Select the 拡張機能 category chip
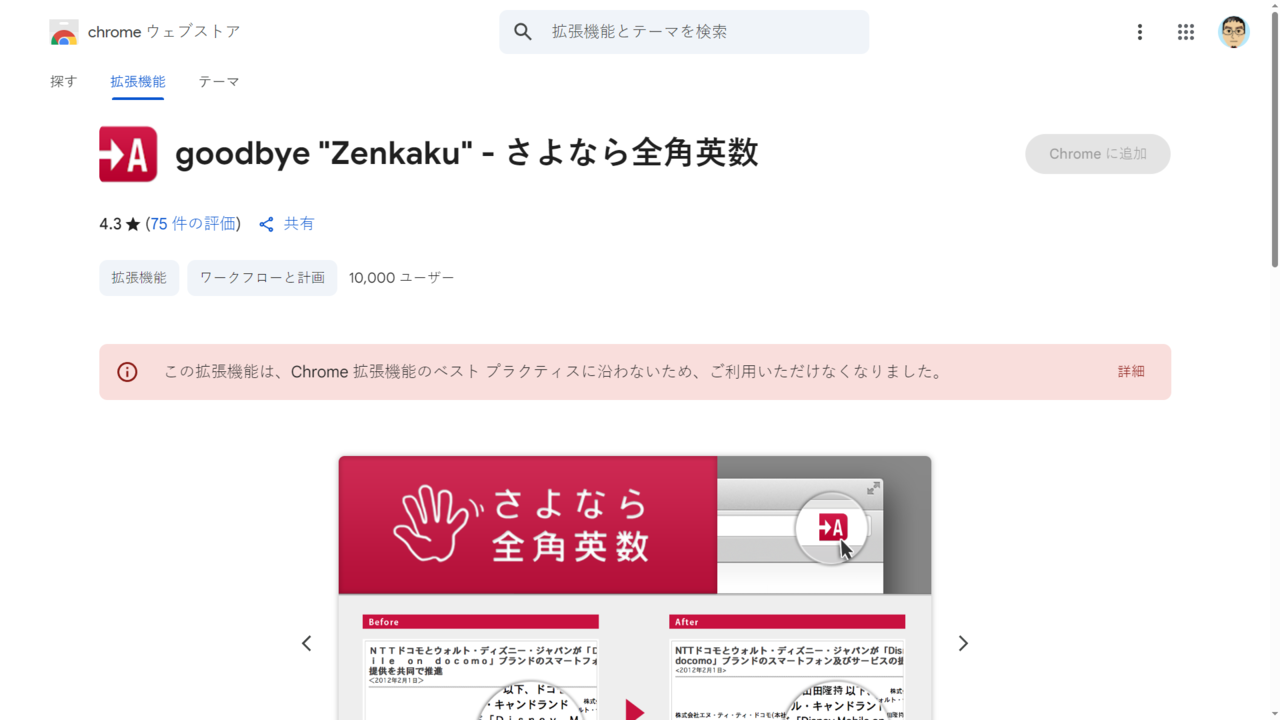 pyautogui.click(x=139, y=278)
